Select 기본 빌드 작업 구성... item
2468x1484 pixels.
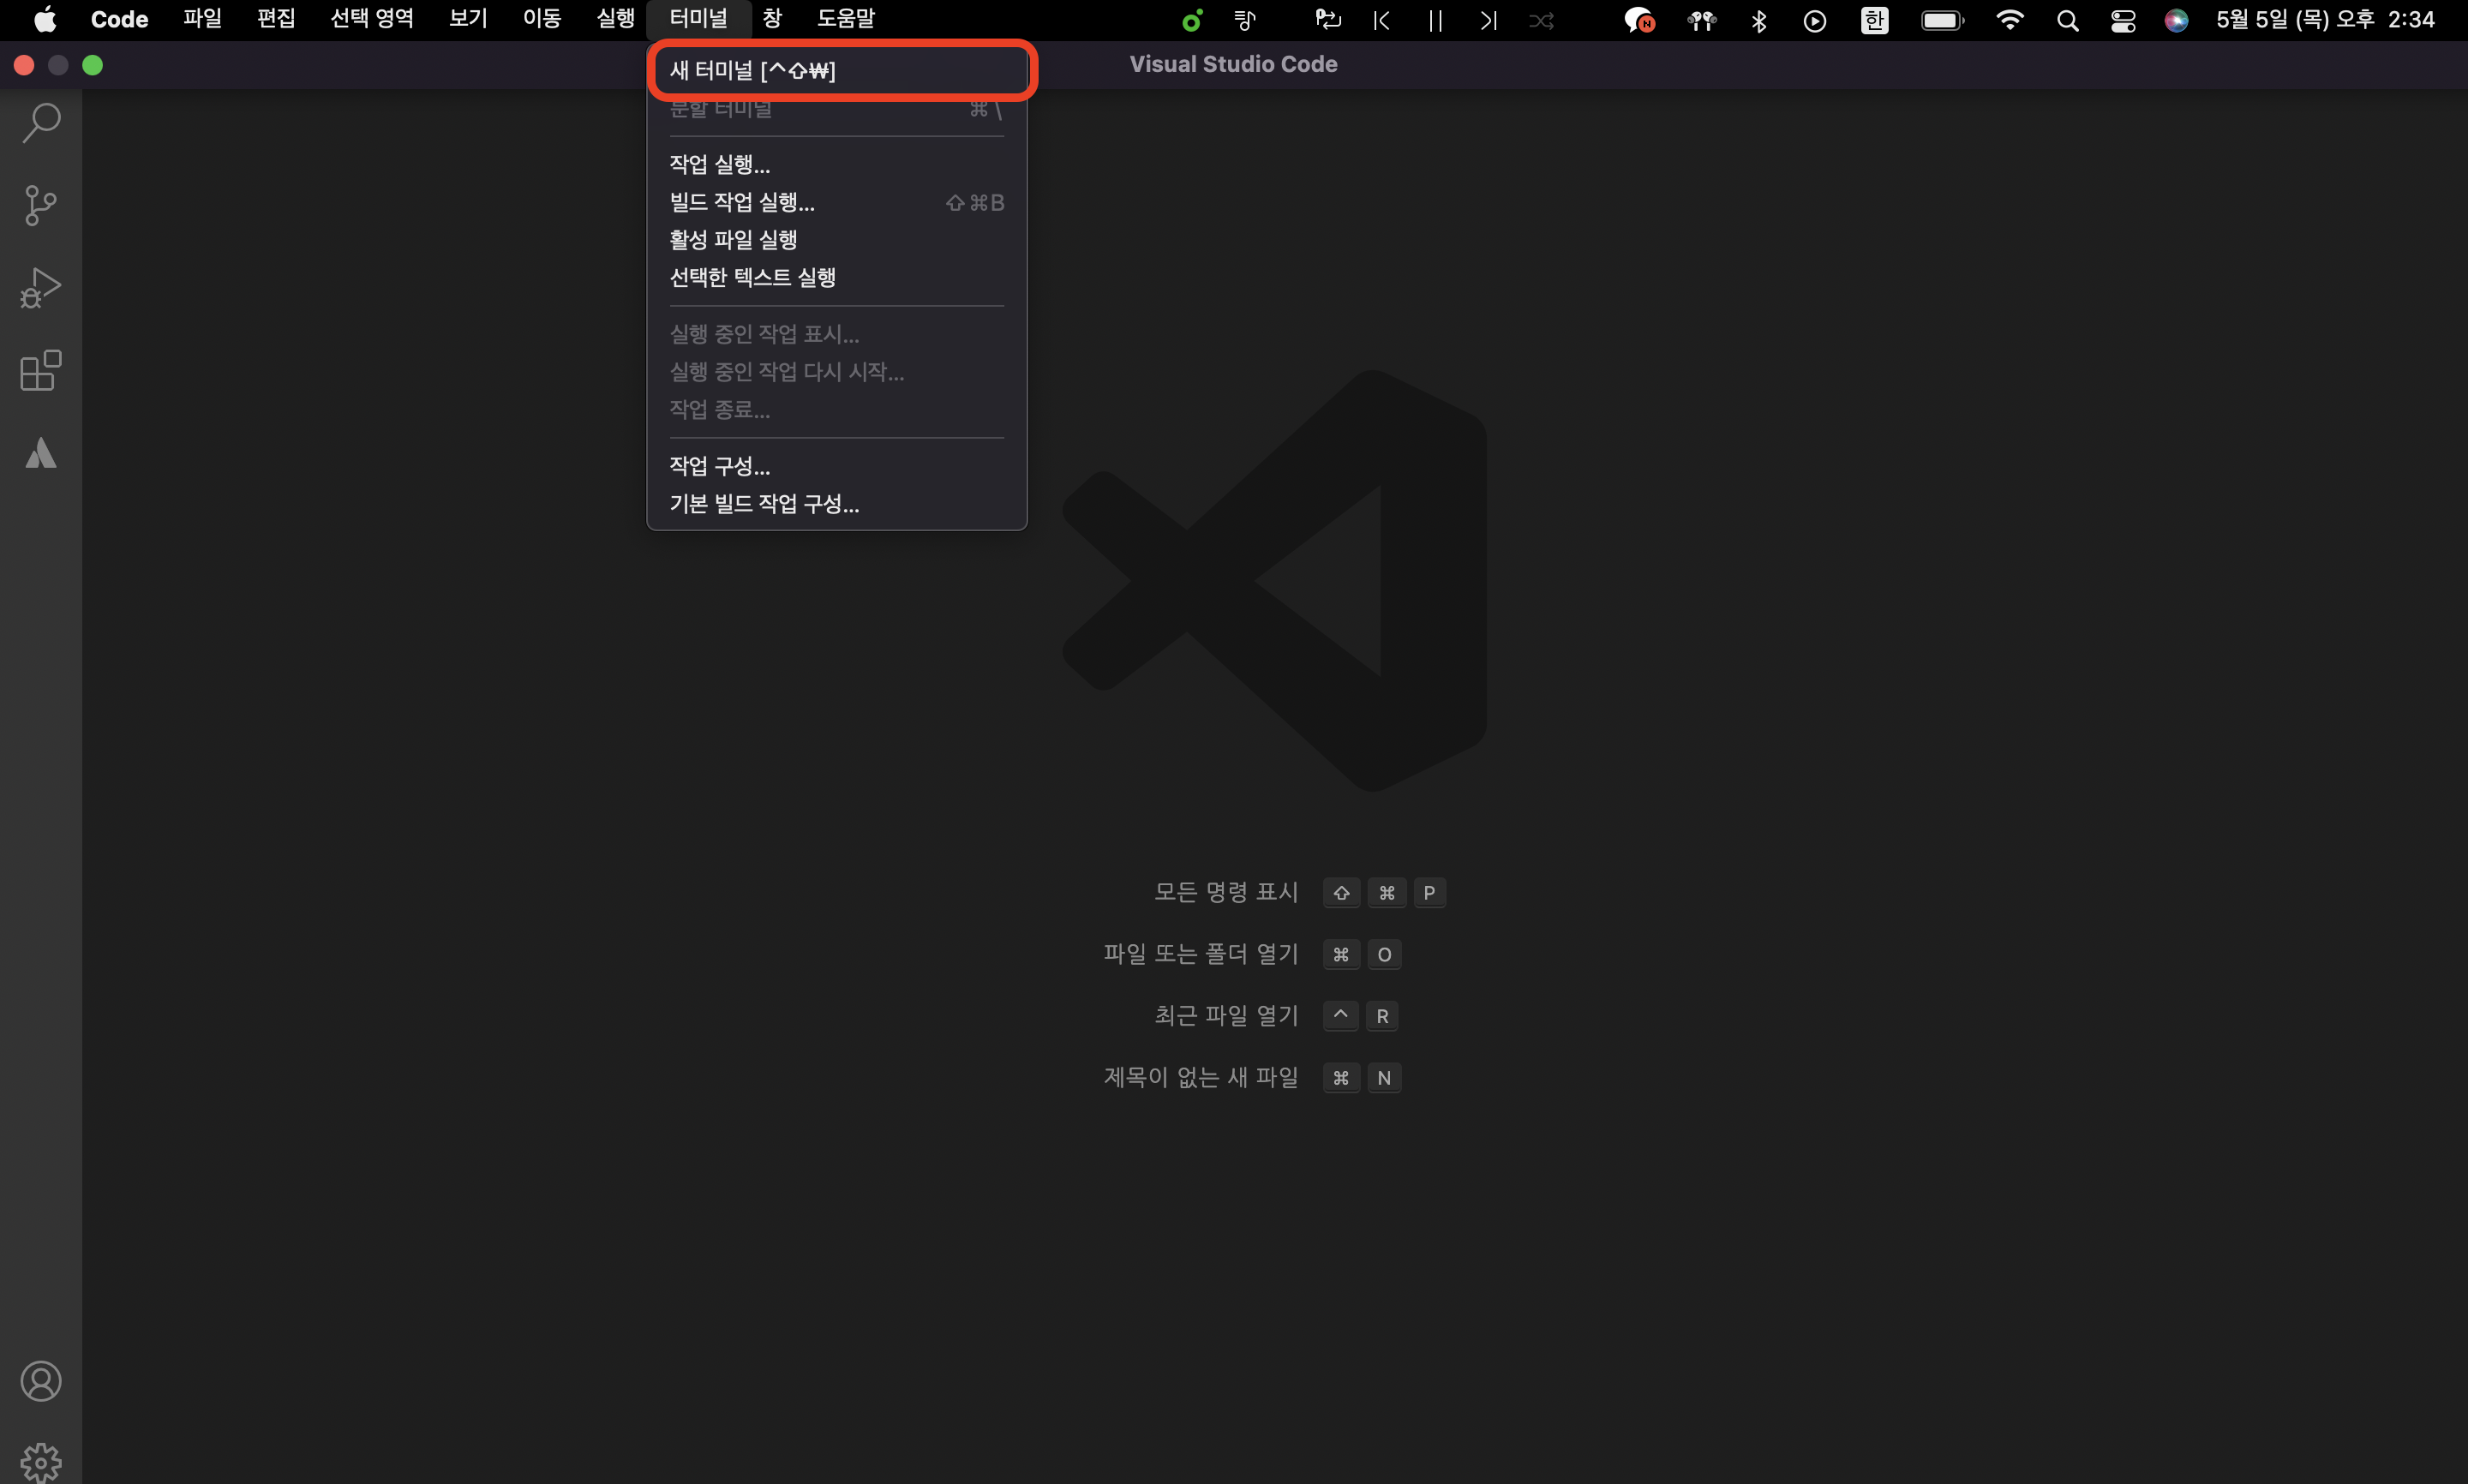pos(764,504)
